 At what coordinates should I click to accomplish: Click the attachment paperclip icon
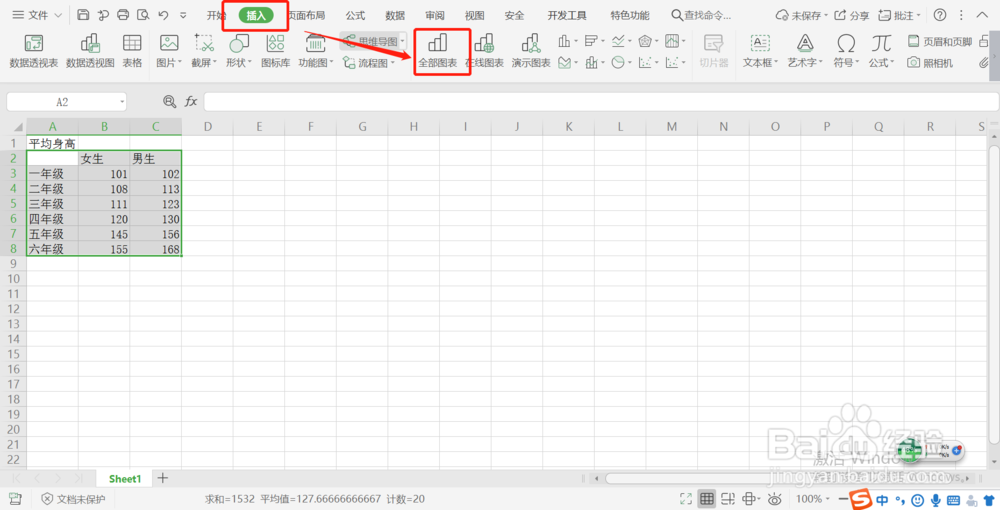coord(985,62)
